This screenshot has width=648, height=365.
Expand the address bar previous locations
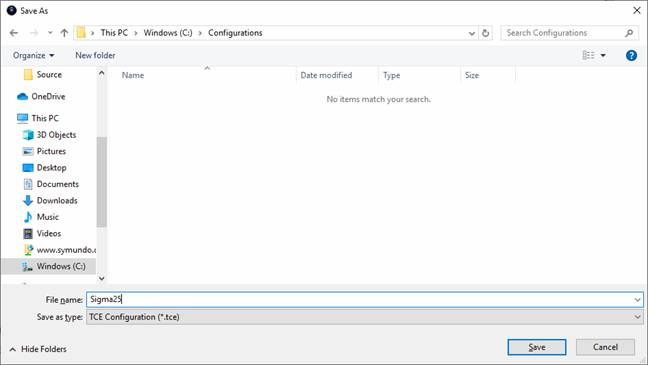[472, 33]
